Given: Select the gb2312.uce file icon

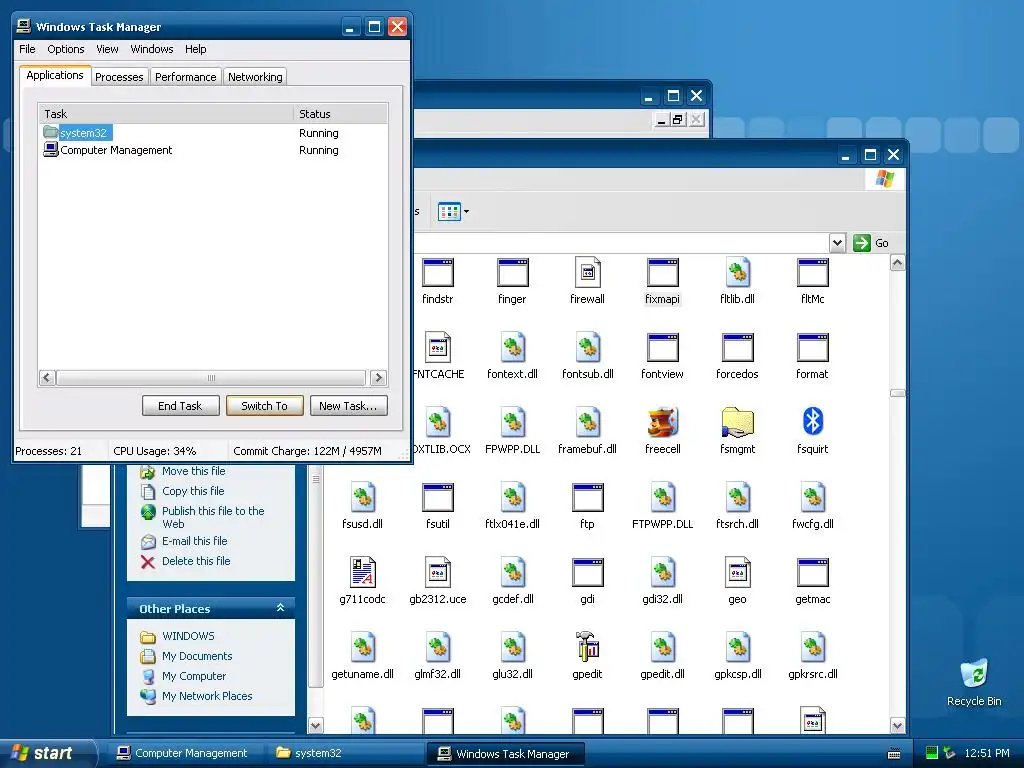Looking at the screenshot, I should click(x=438, y=573).
